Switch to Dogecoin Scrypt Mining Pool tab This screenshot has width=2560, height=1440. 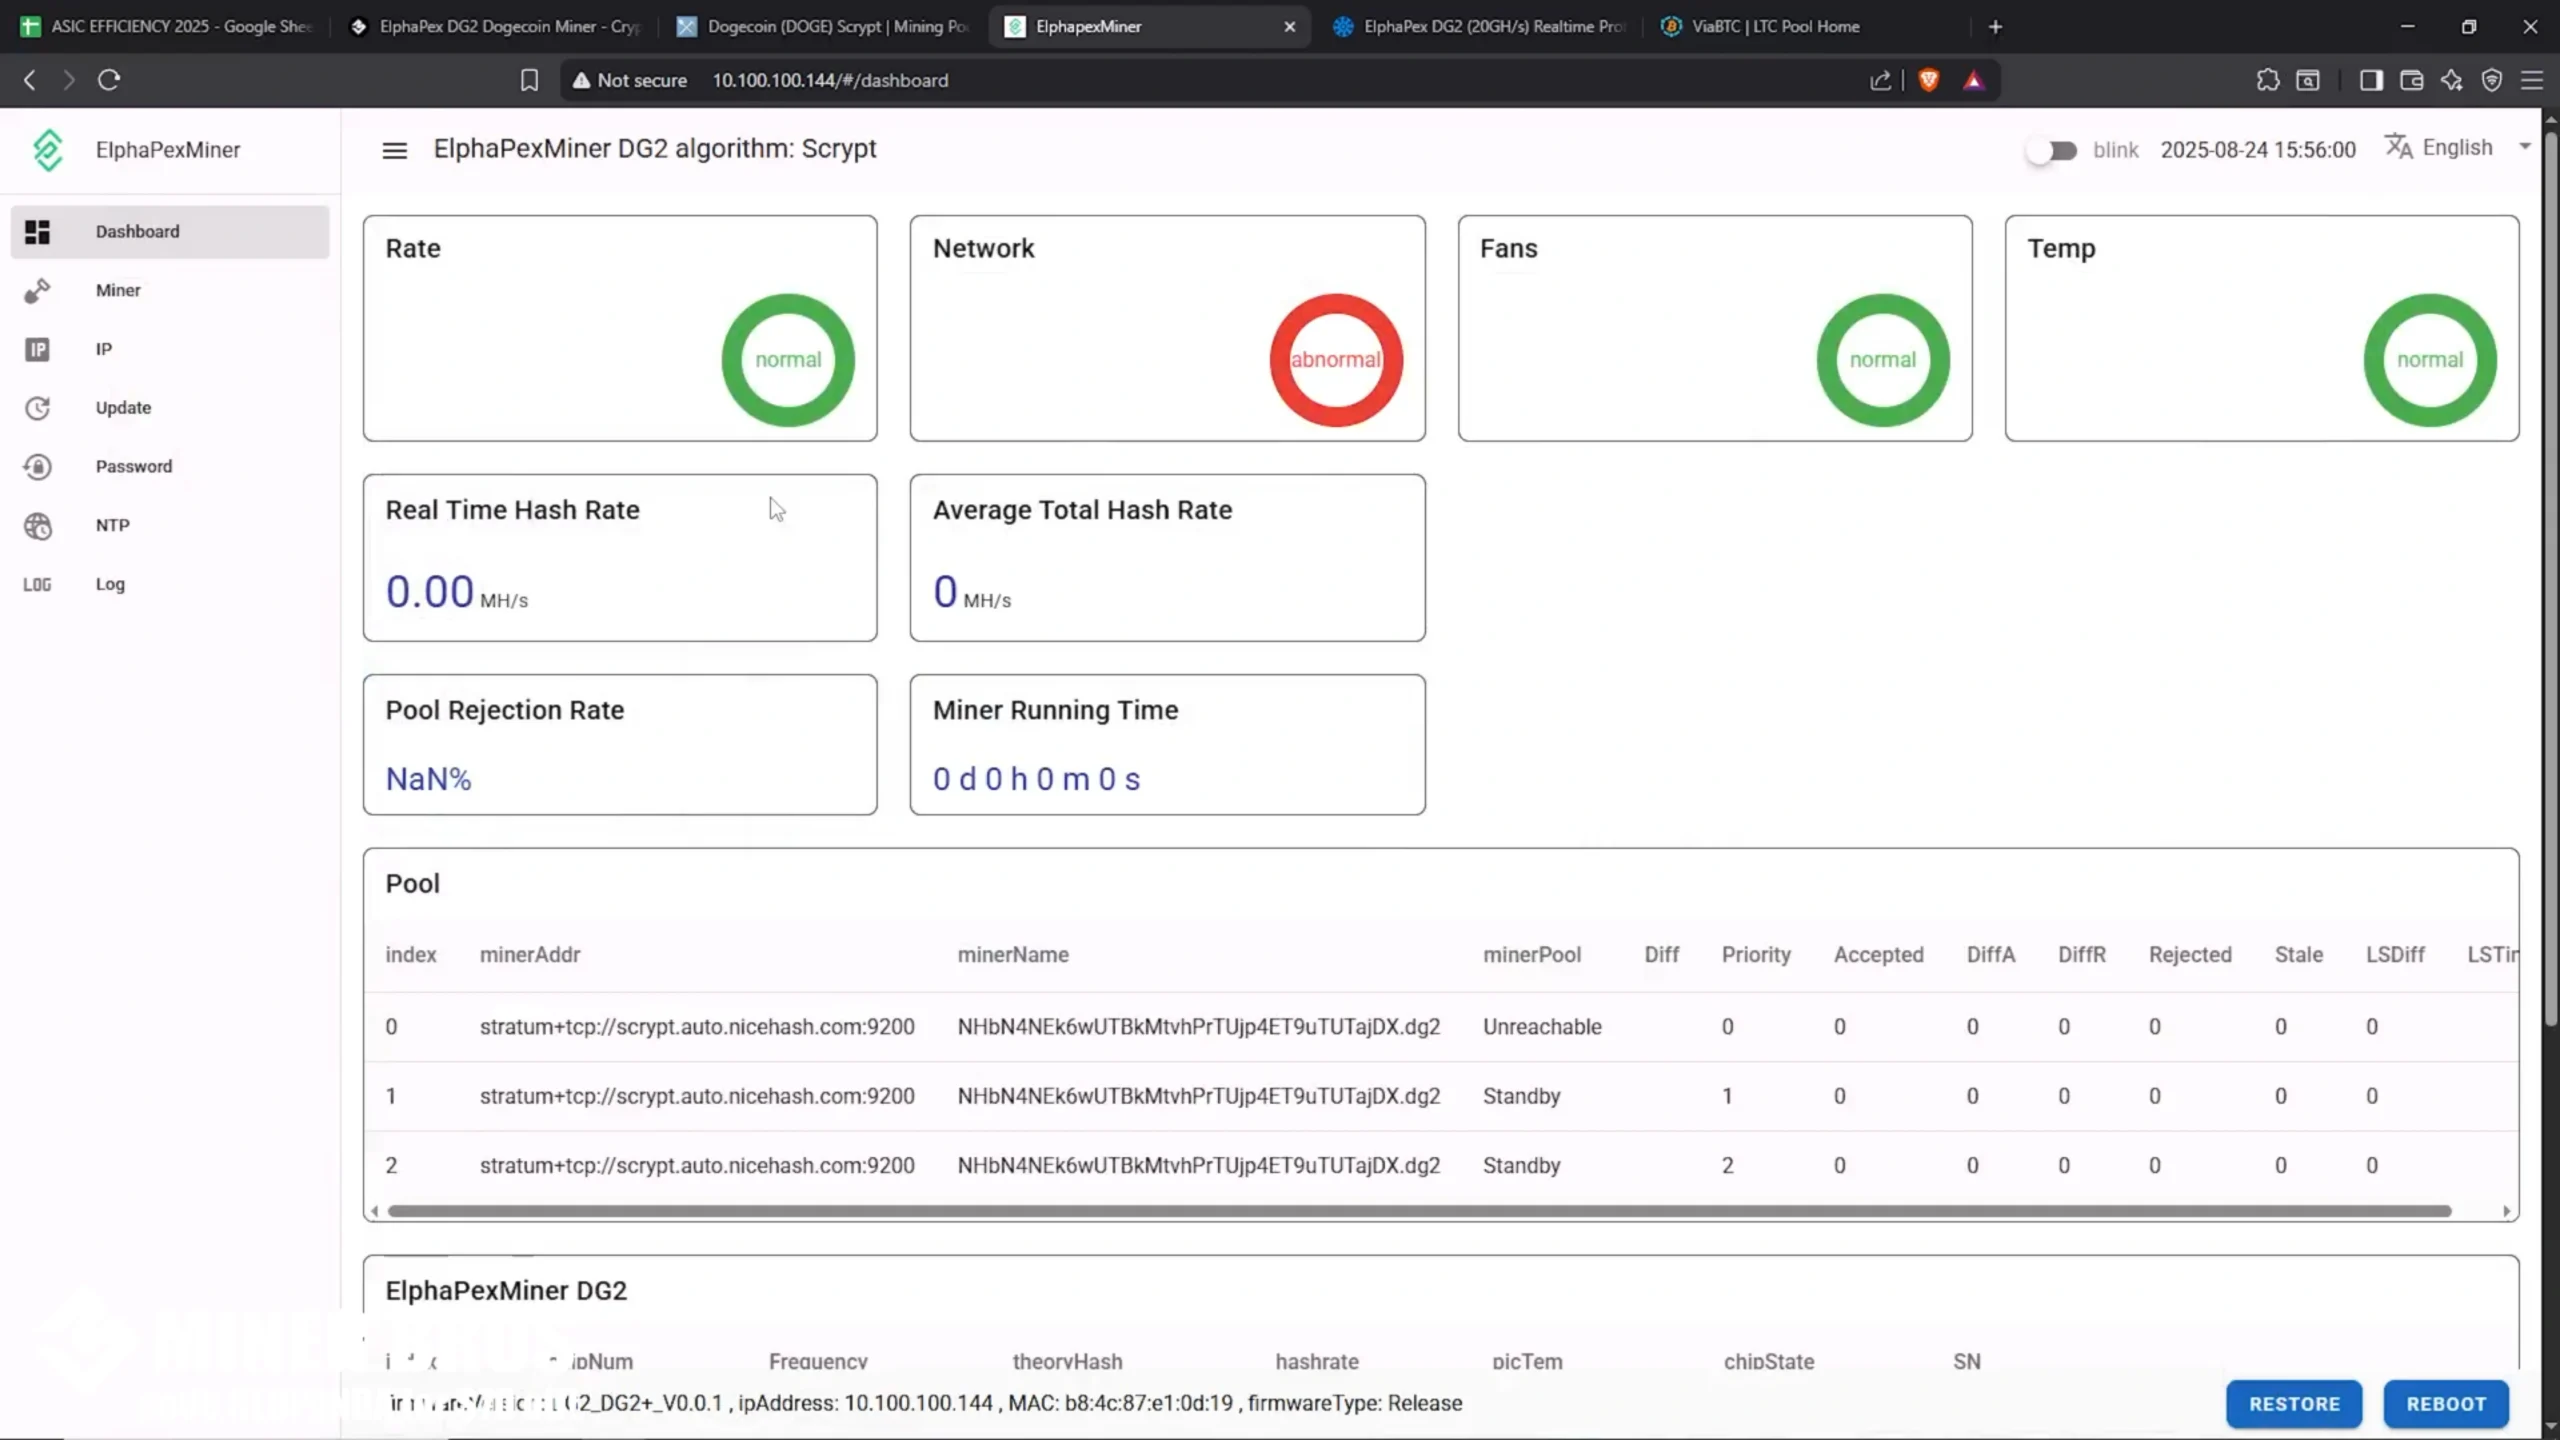pos(824,27)
